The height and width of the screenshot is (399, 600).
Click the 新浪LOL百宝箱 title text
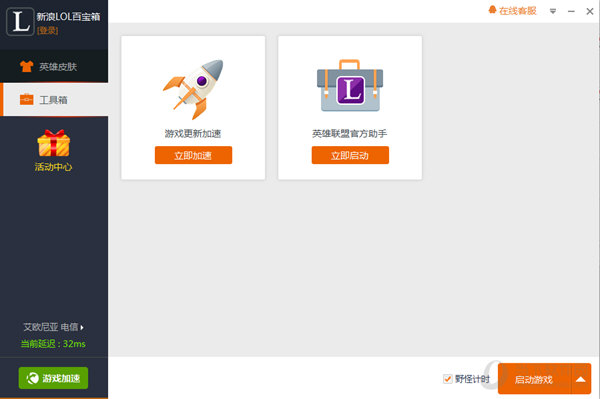pyautogui.click(x=68, y=17)
